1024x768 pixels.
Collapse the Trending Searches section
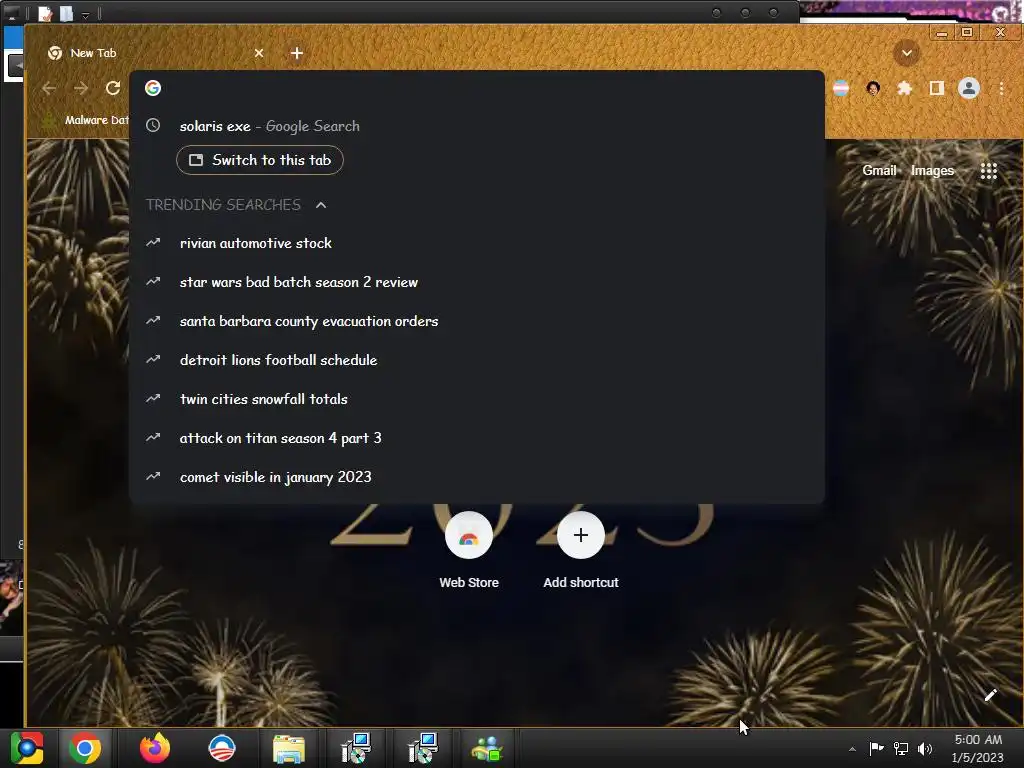click(x=321, y=205)
